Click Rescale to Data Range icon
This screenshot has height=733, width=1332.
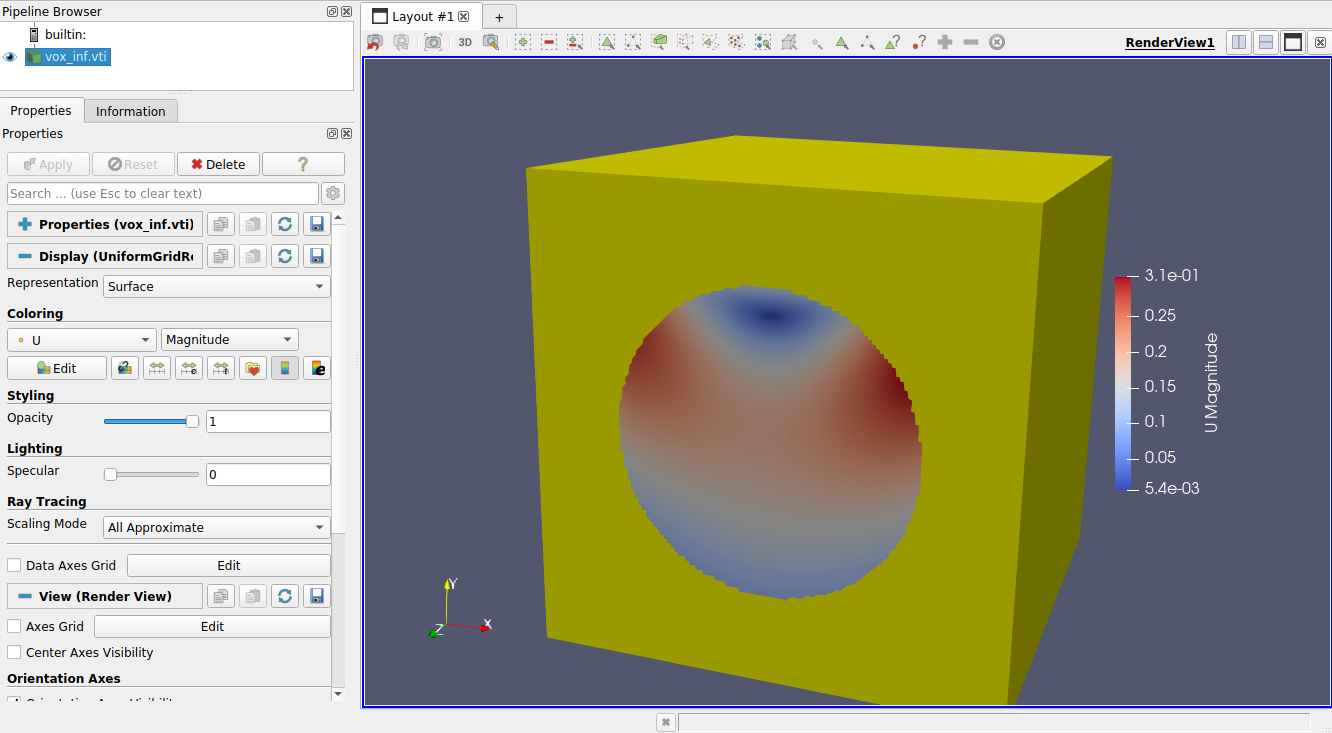(156, 368)
